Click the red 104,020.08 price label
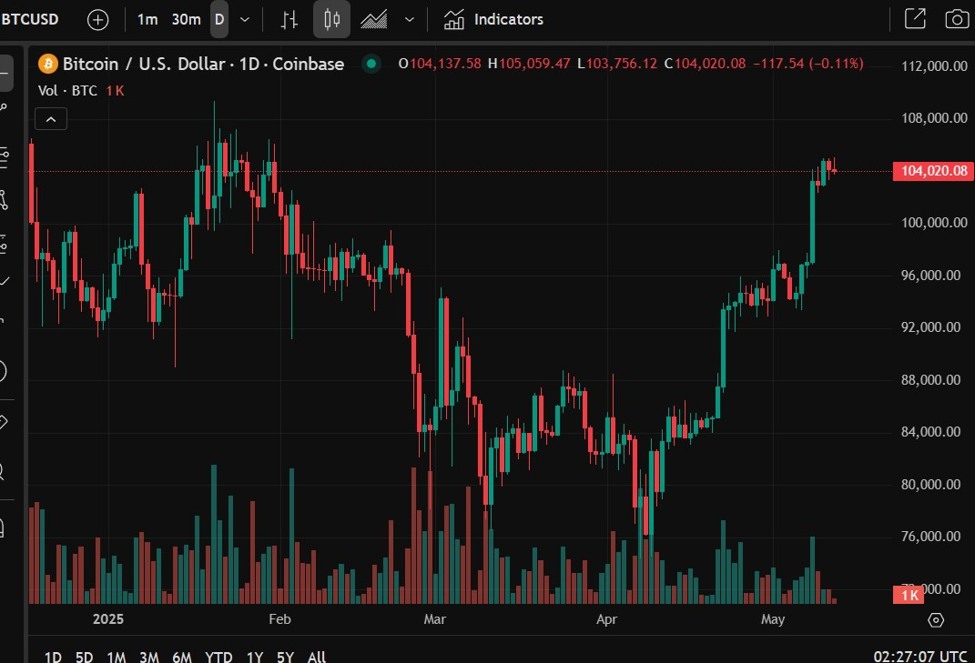Screen dimensions: 975x663 tap(932, 170)
